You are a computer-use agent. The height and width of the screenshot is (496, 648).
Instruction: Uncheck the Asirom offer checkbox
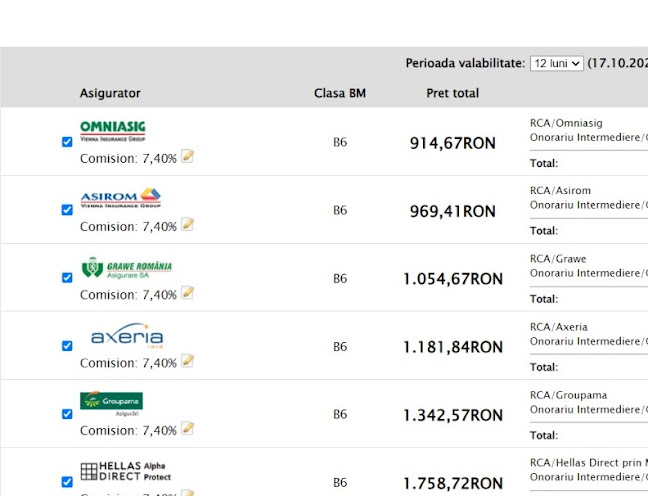tap(67, 210)
